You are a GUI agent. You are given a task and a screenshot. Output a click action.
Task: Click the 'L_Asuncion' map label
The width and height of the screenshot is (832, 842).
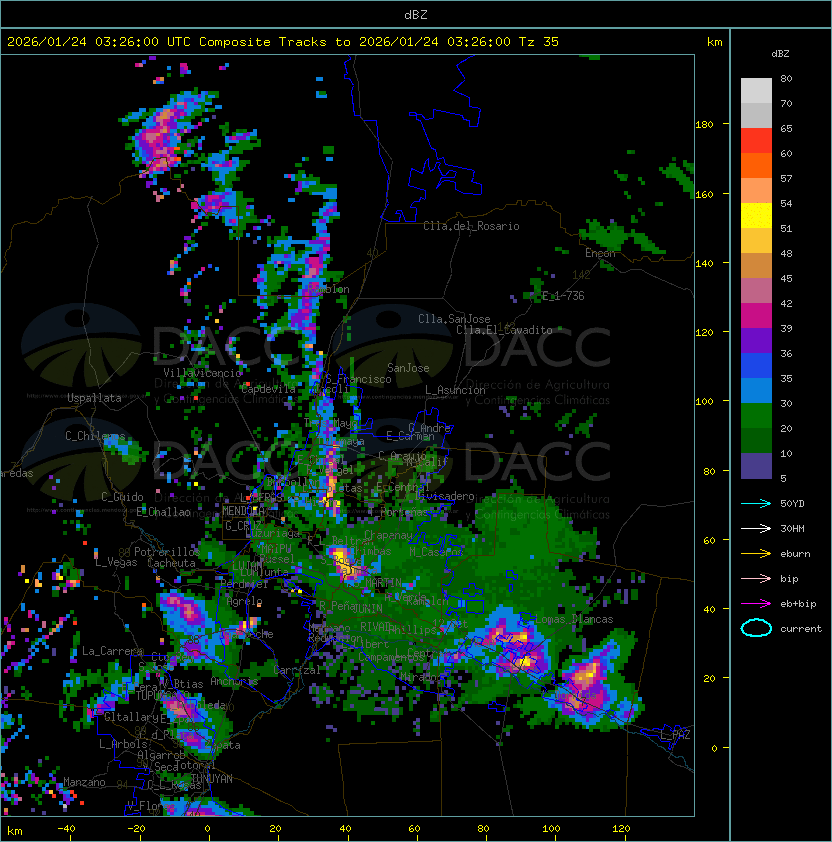455,390
